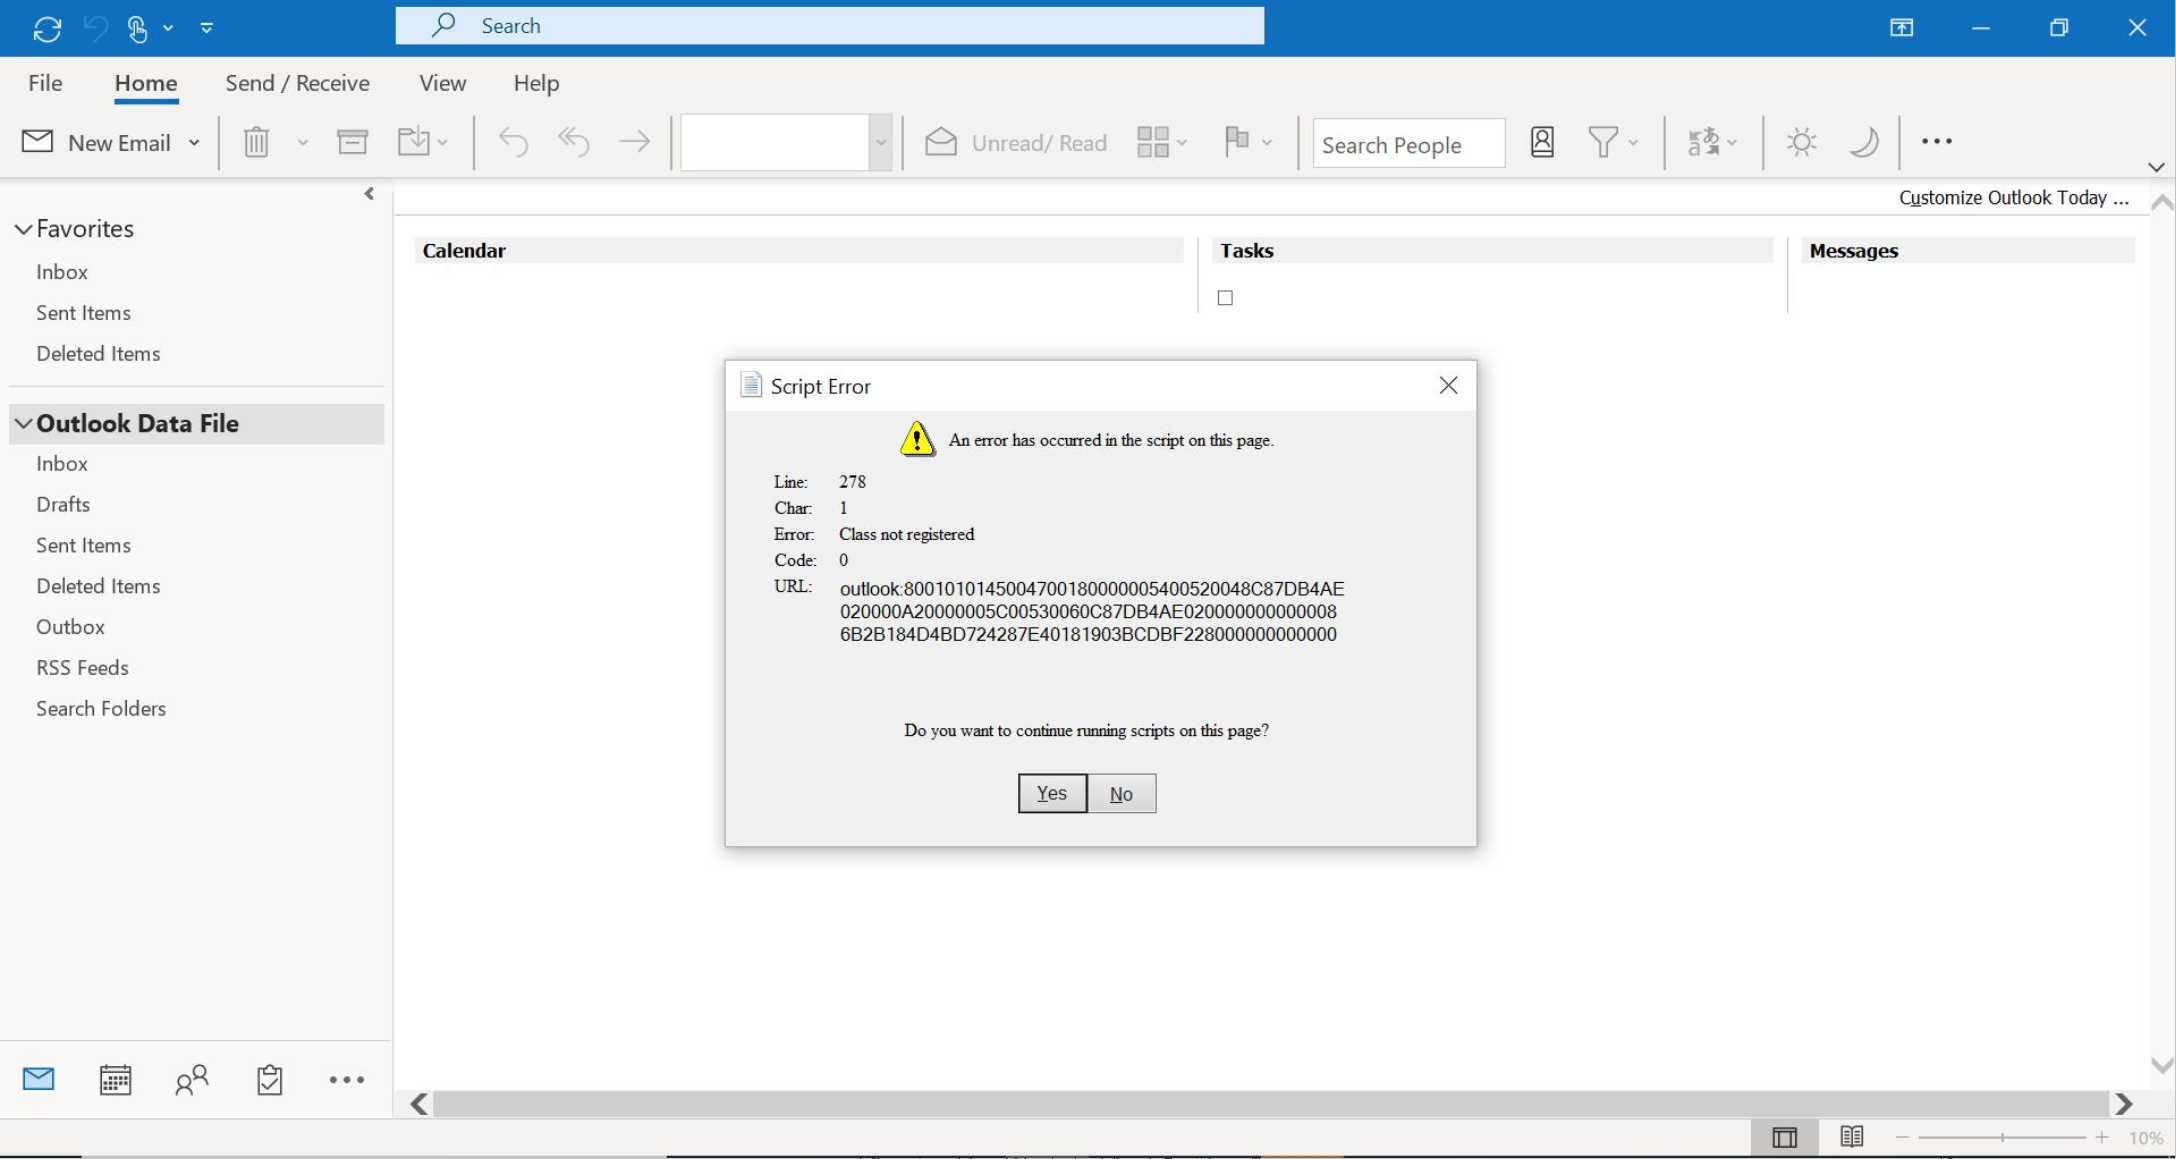Click the horizontal scrollbar left arrow
The image size is (2176, 1159).
(x=420, y=1104)
